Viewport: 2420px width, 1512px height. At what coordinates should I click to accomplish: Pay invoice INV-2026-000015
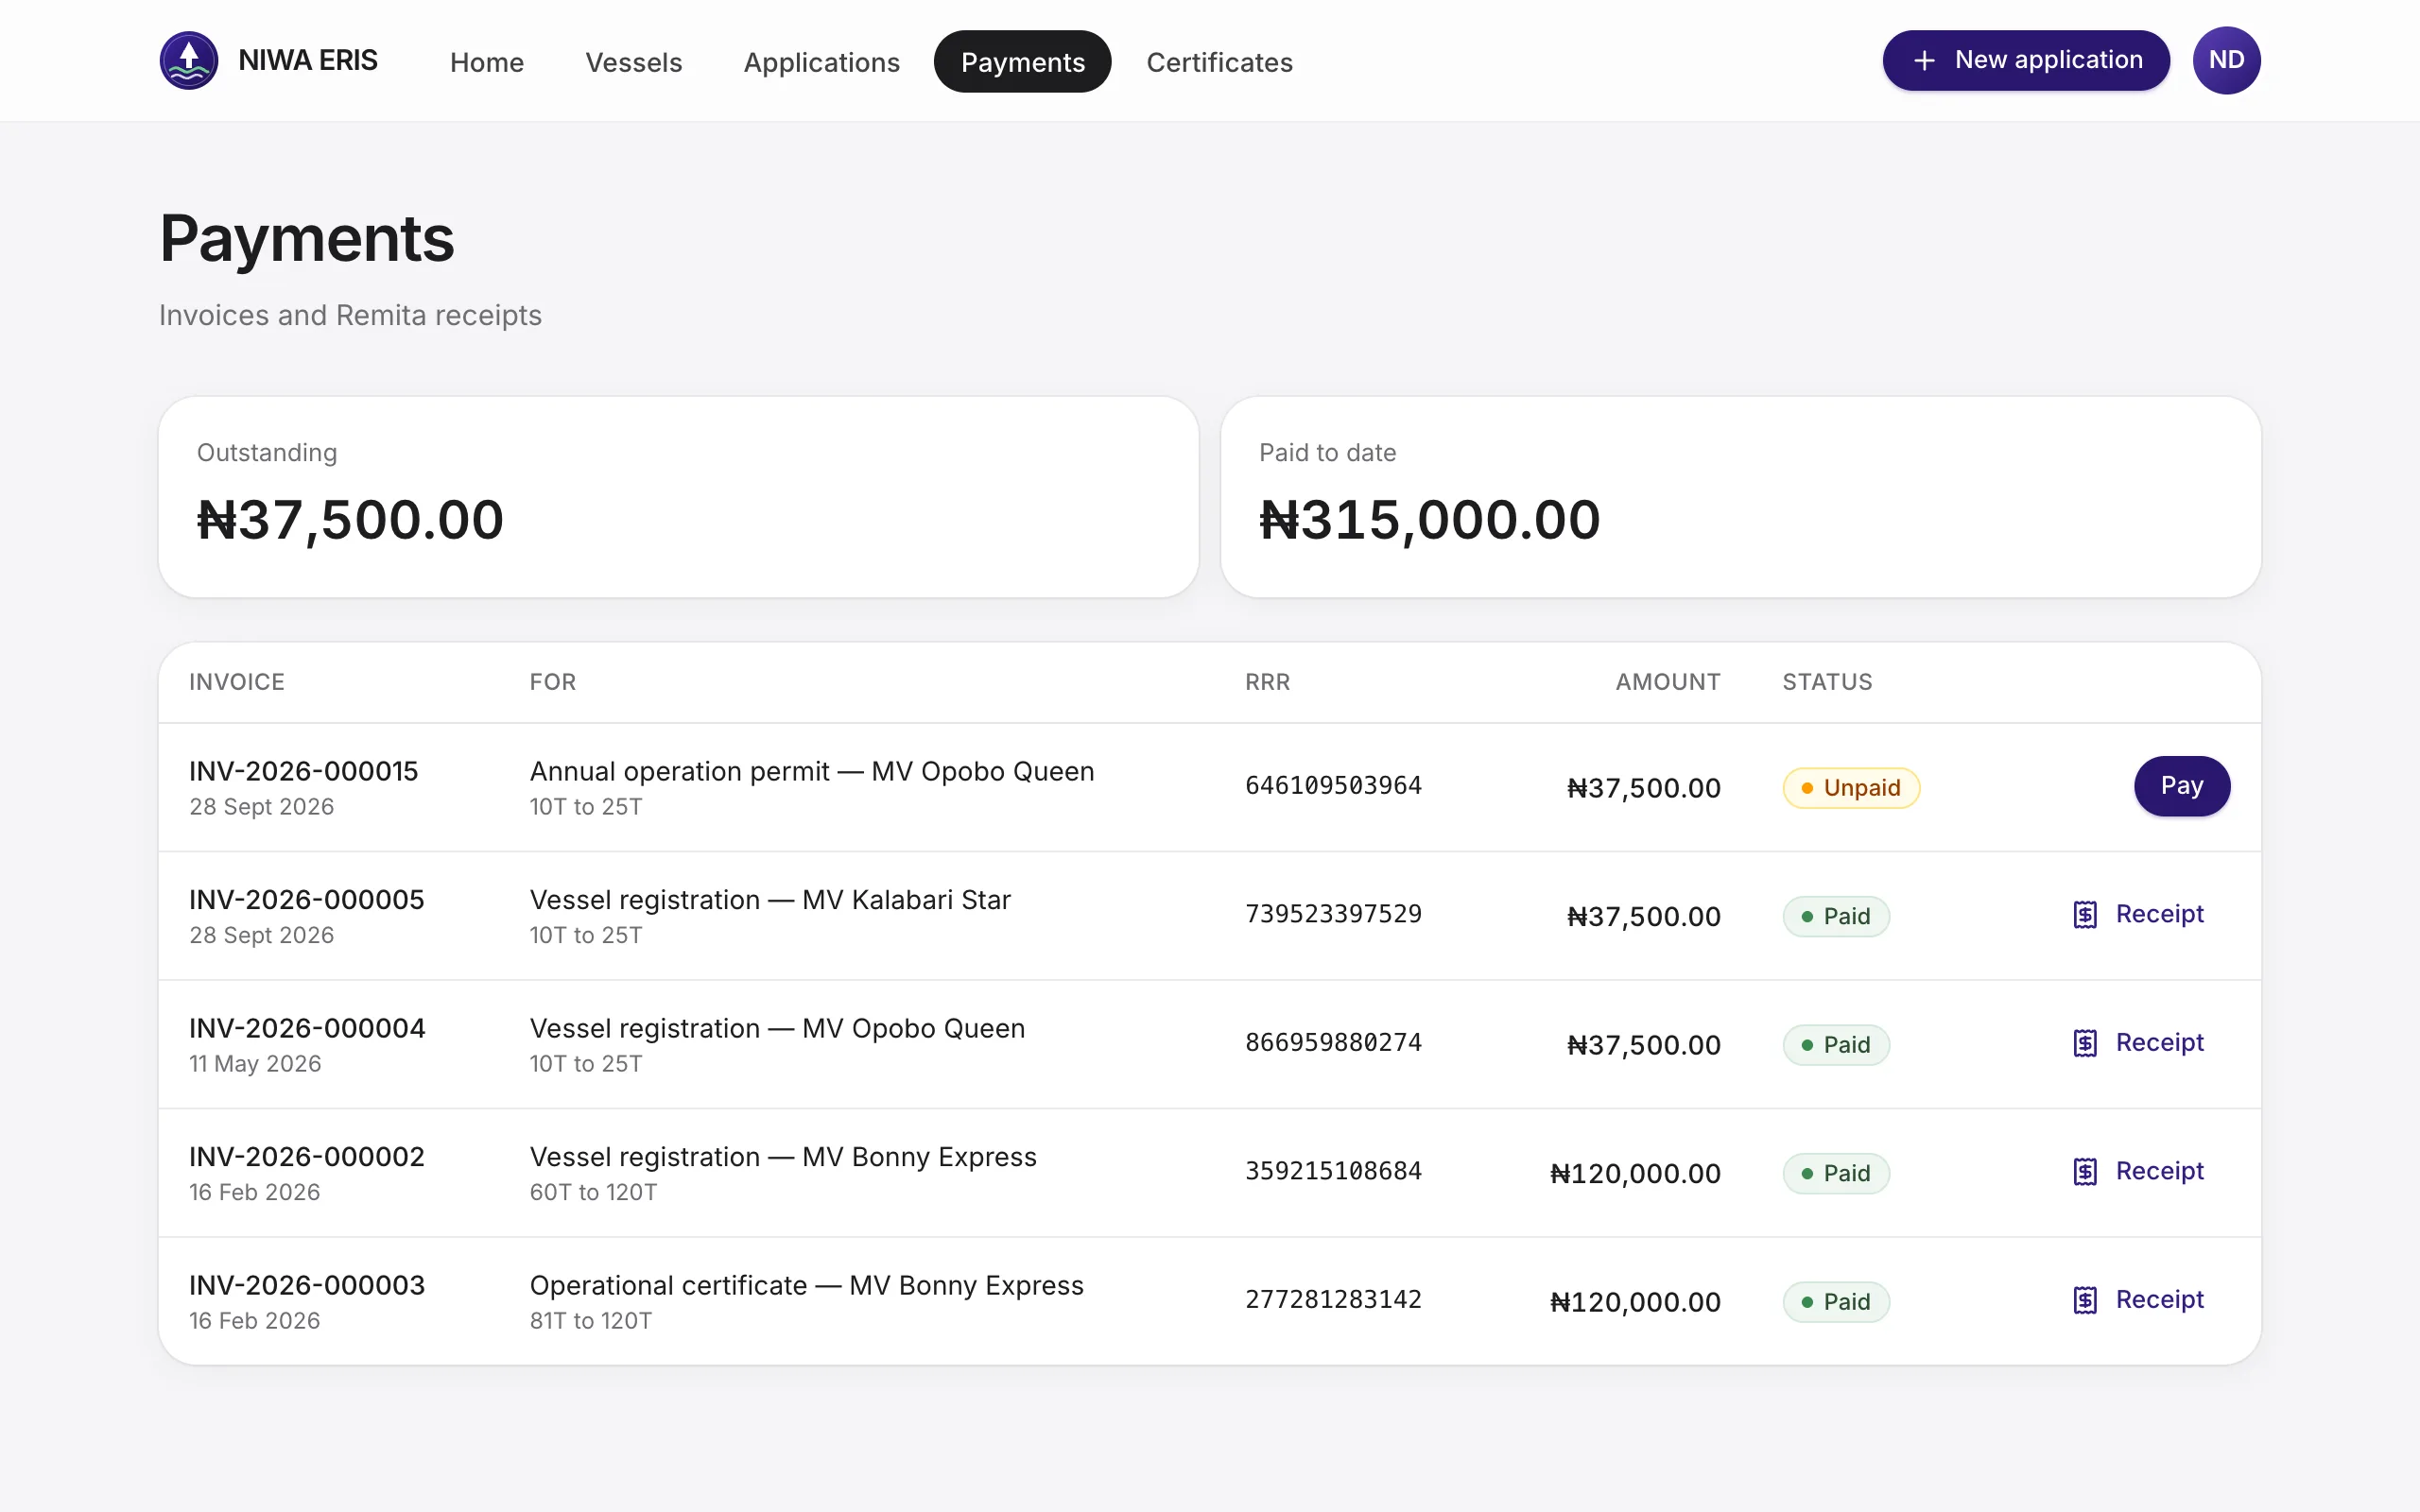coord(2182,786)
